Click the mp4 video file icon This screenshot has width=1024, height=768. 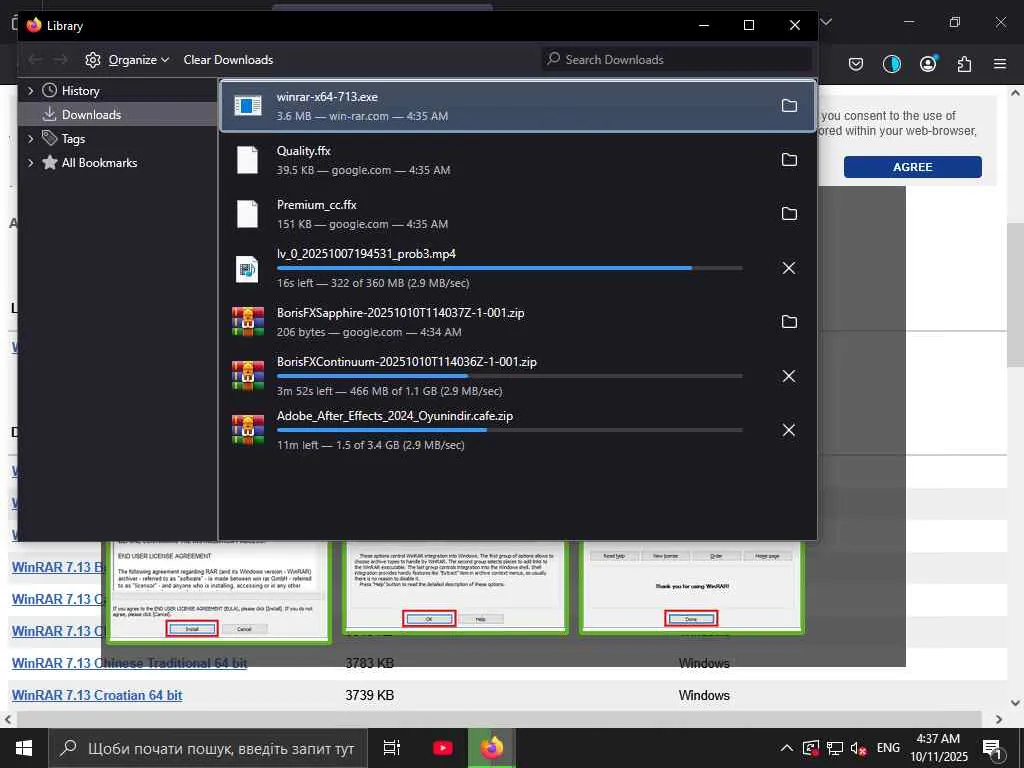point(248,268)
